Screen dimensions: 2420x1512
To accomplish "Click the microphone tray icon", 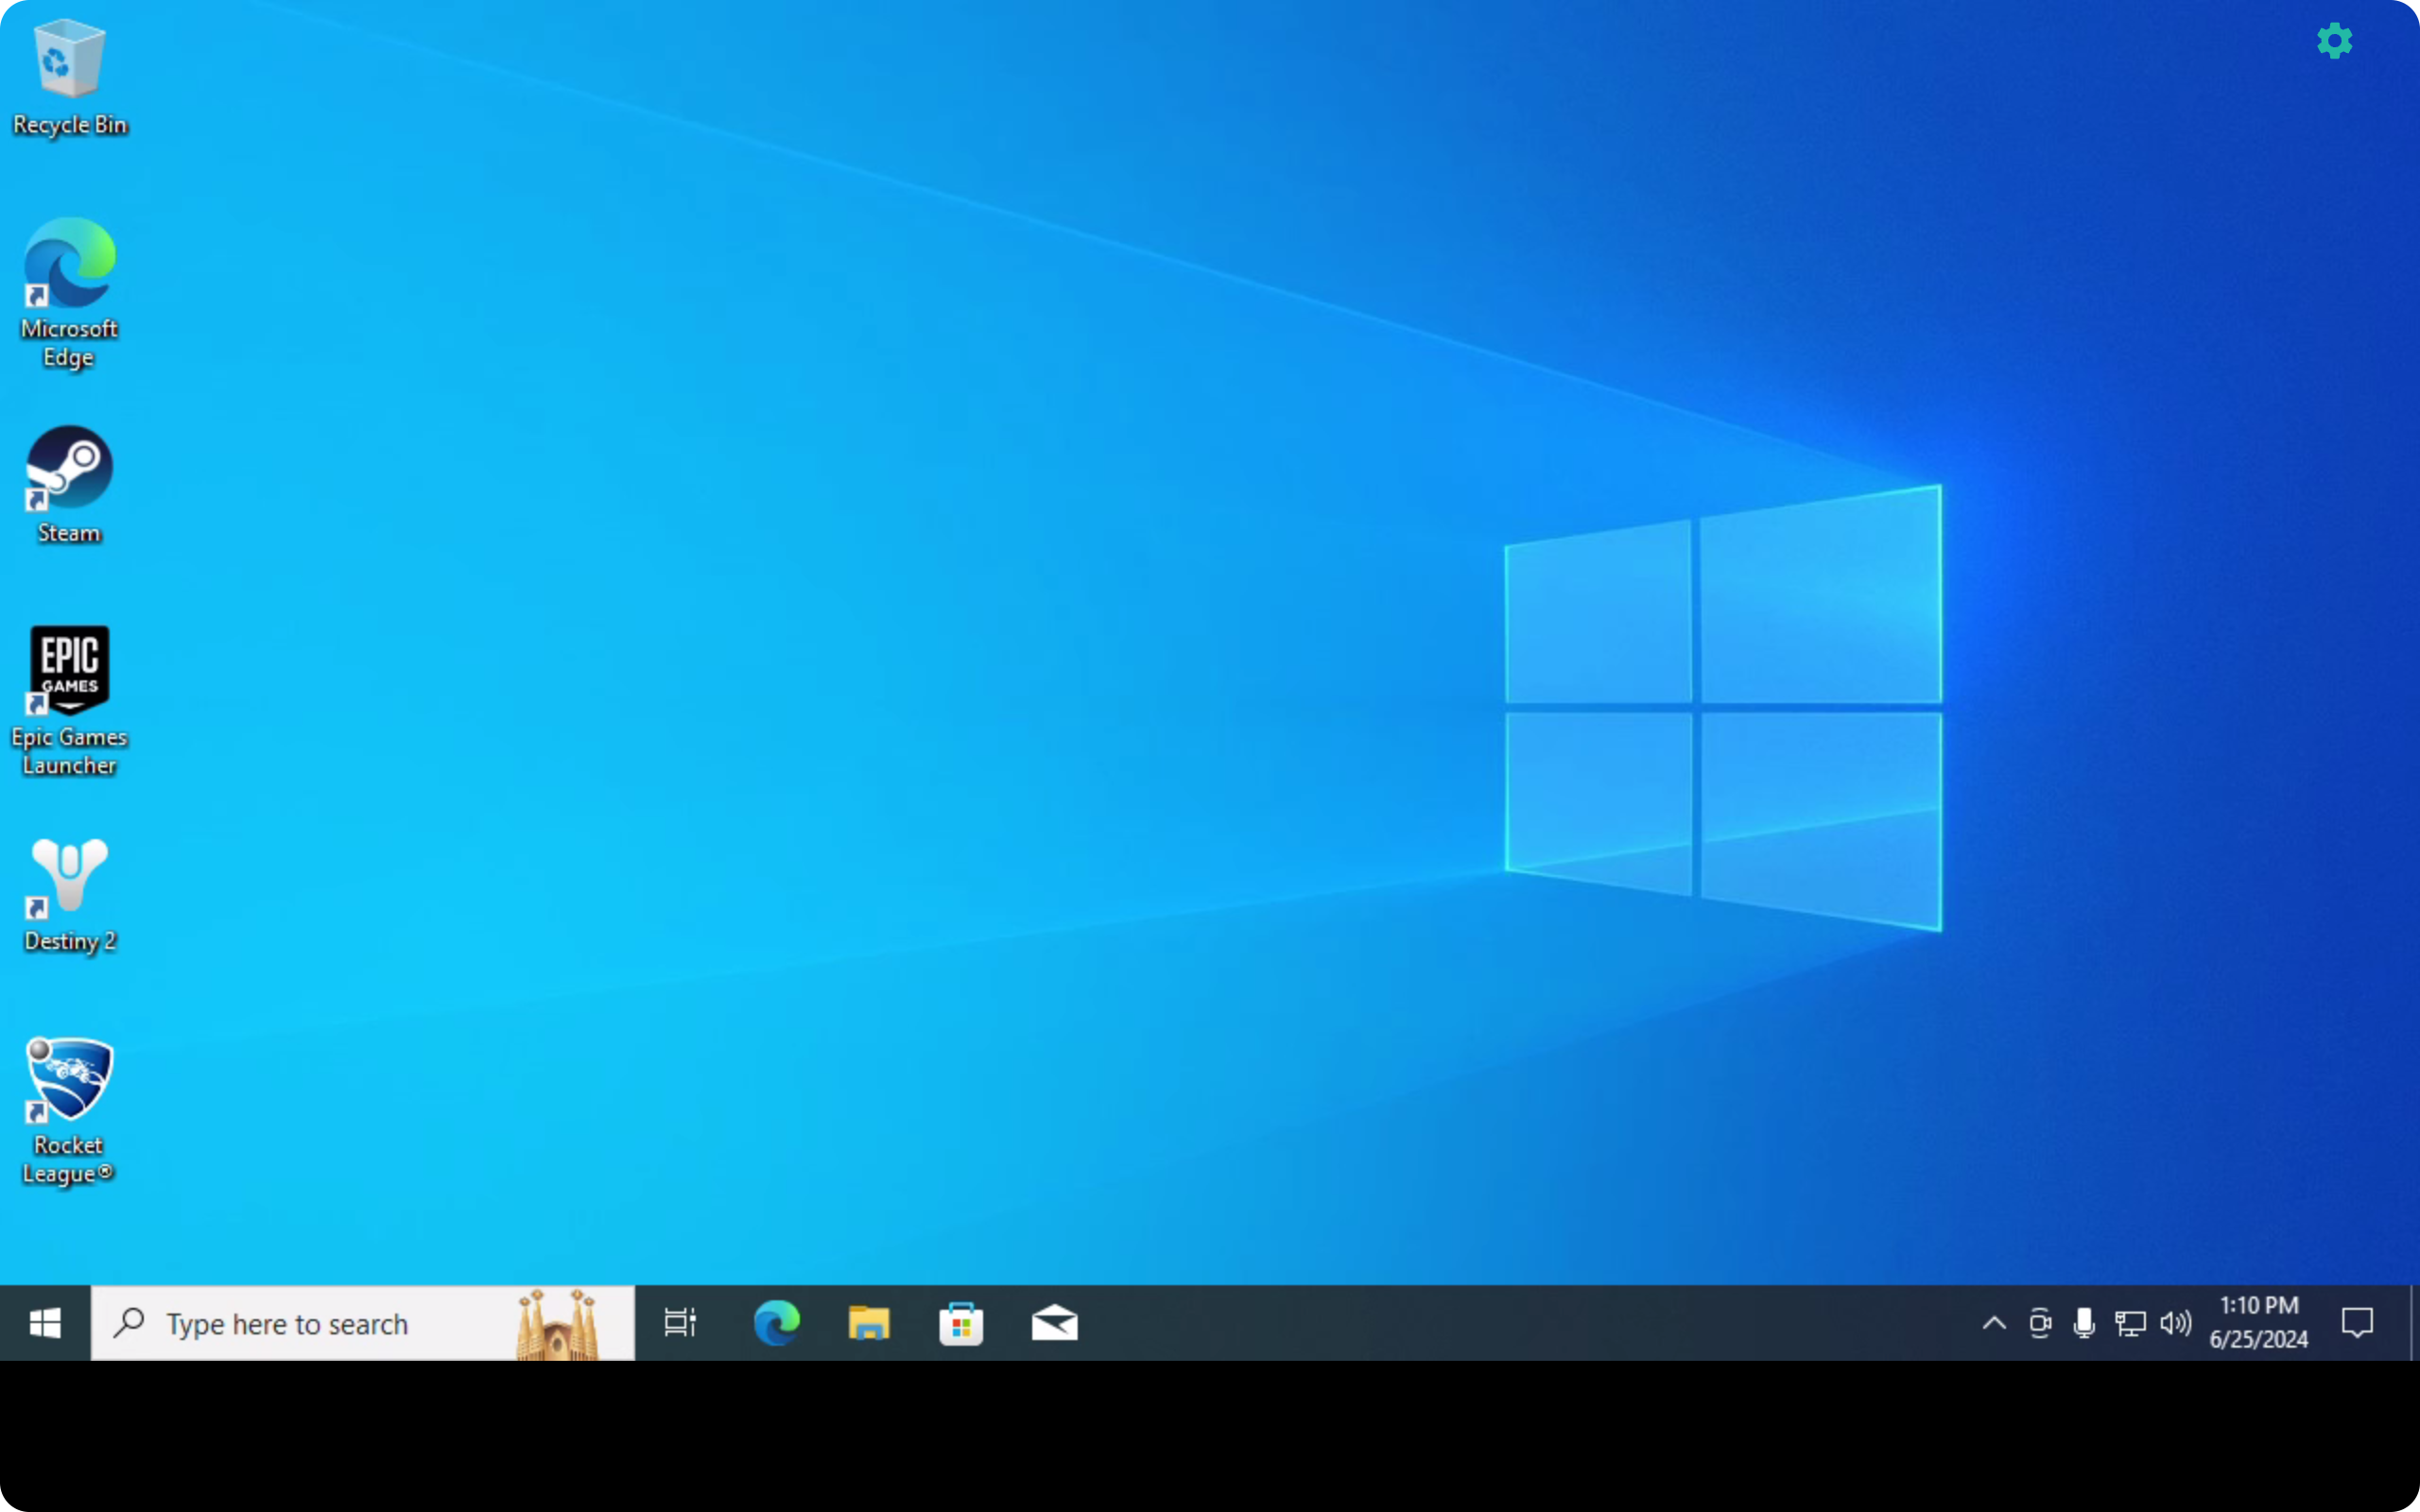I will pos(2084,1323).
